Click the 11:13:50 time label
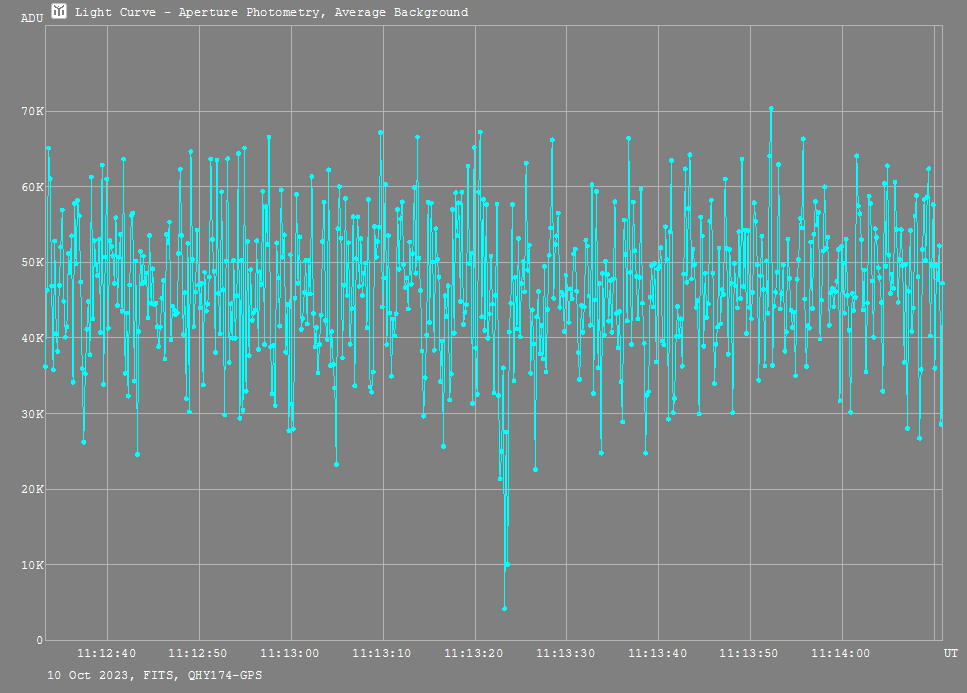Image resolution: width=967 pixels, height=693 pixels. (x=749, y=654)
